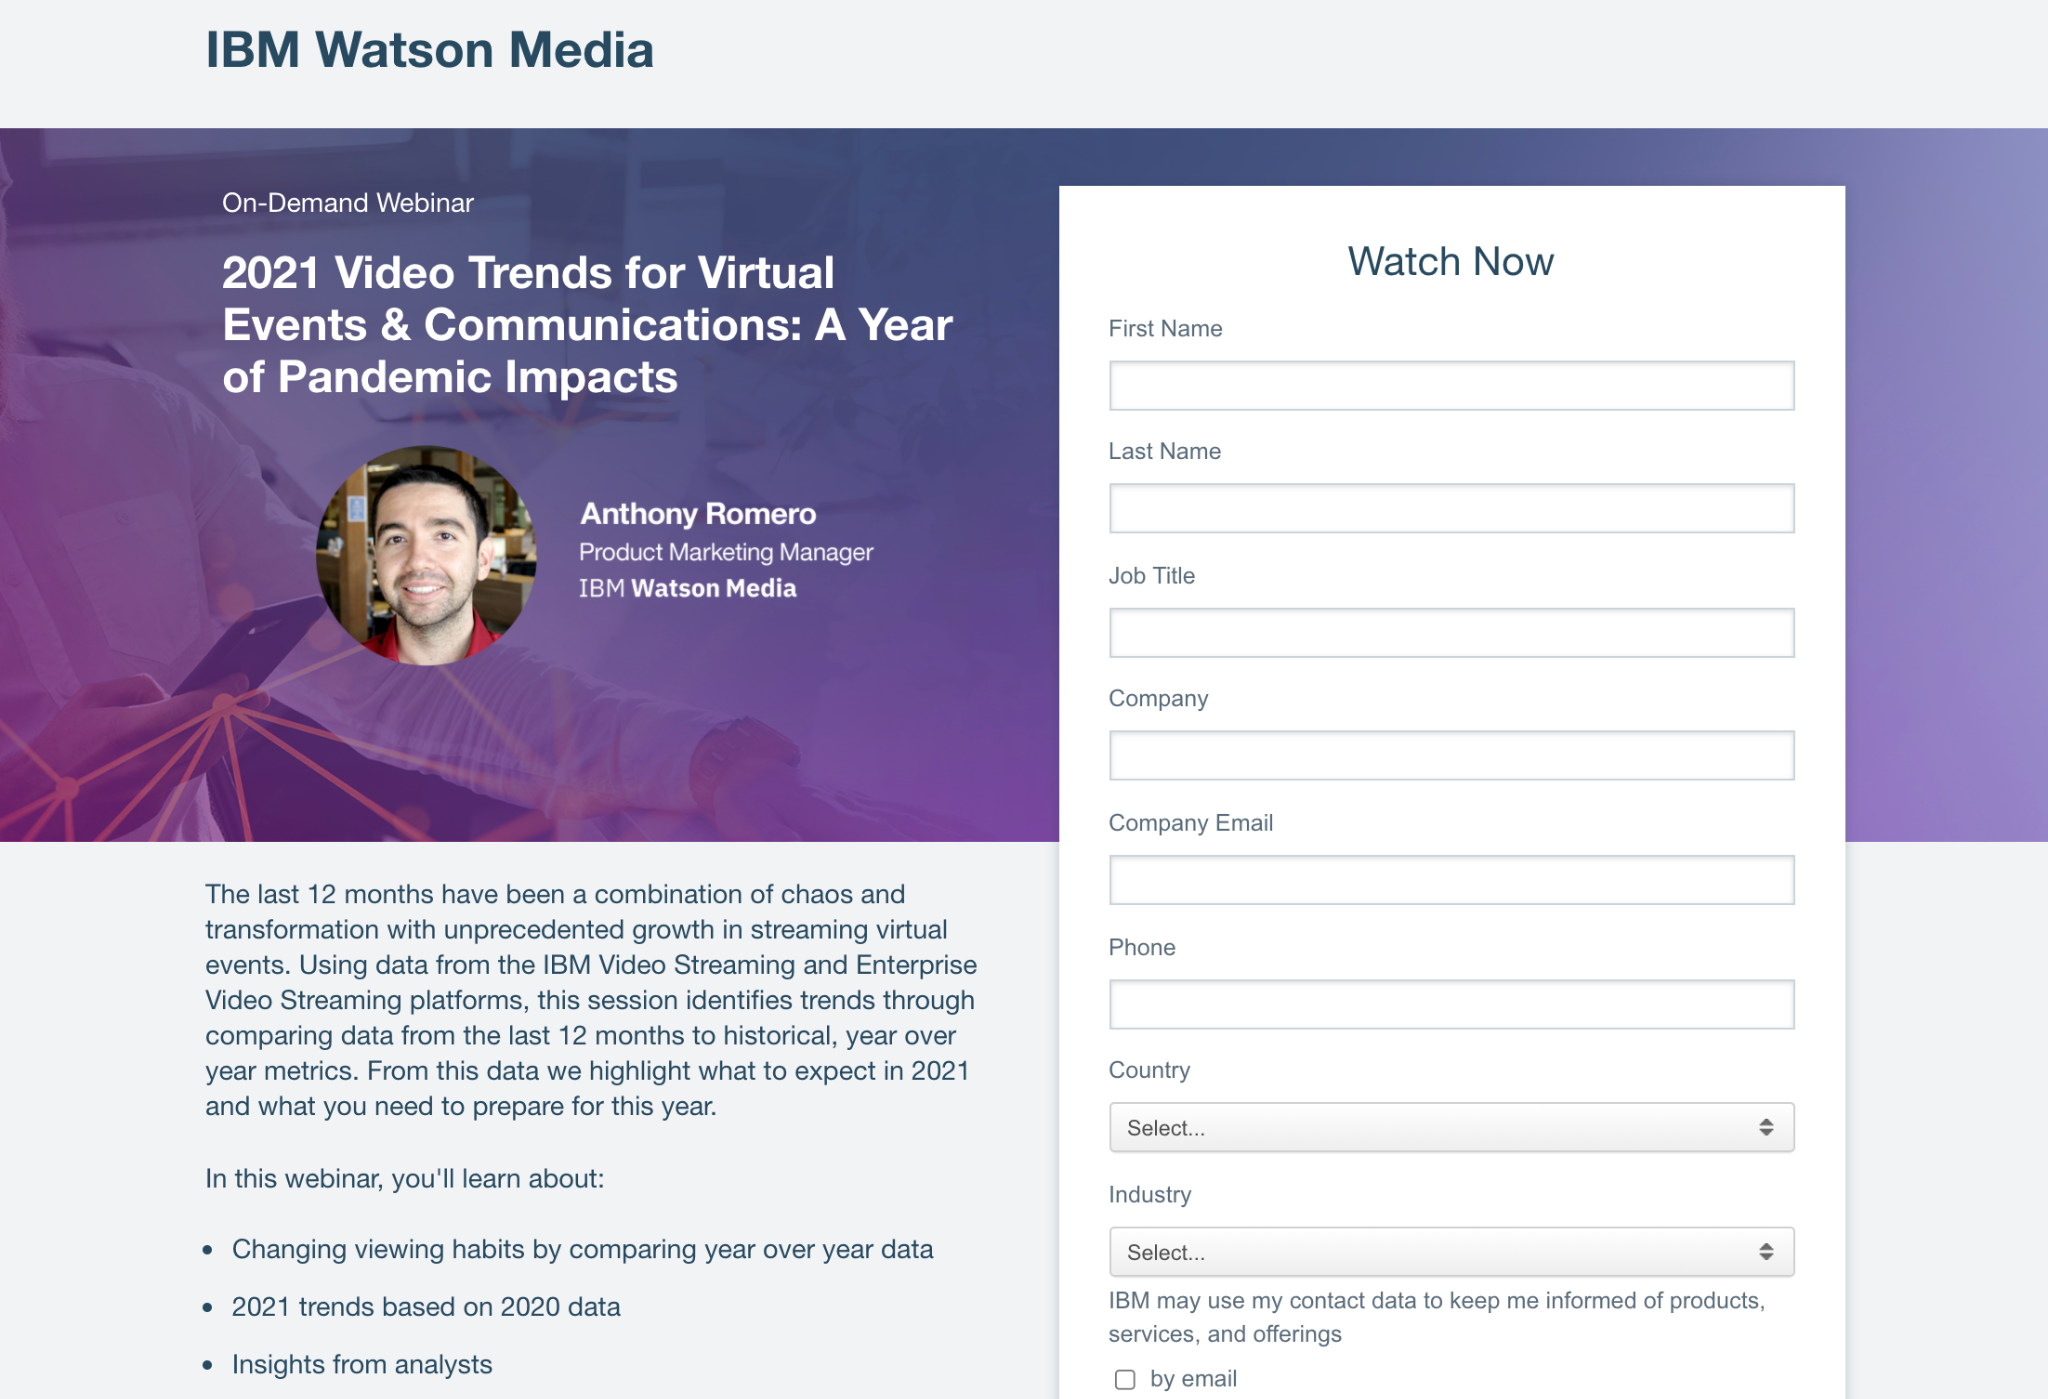
Task: Click the Watch Now form heading
Action: click(x=1450, y=262)
